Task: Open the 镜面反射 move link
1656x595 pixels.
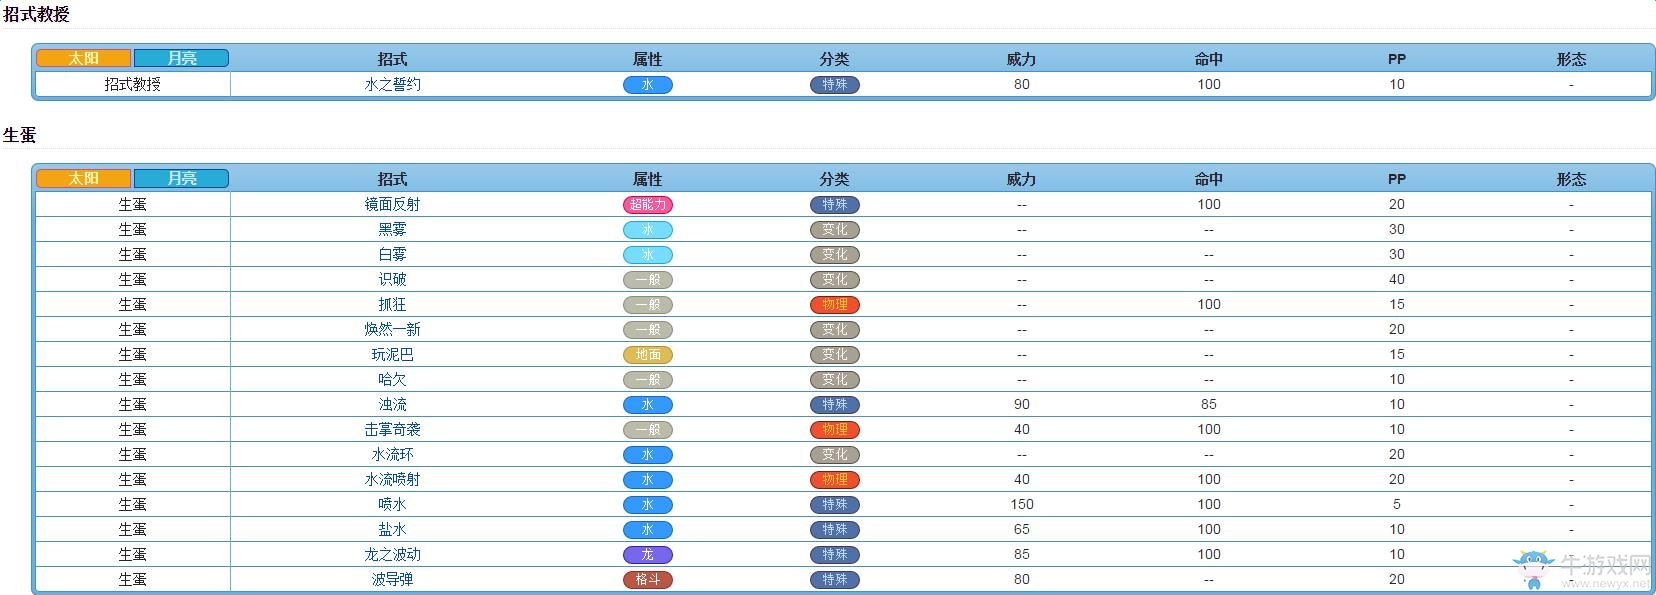Action: click(392, 204)
